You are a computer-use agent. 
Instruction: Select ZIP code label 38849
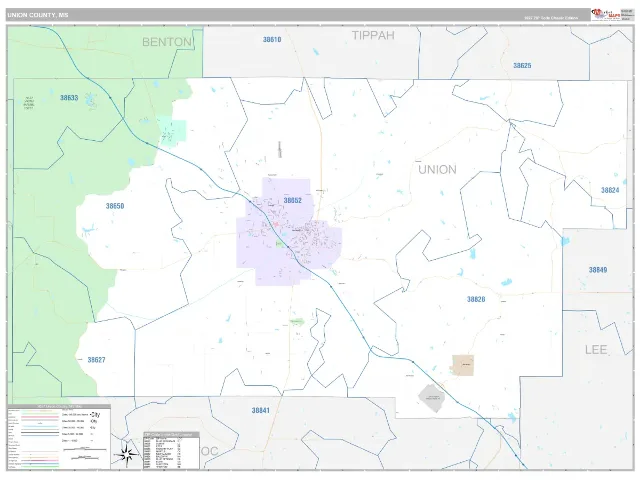(x=598, y=270)
